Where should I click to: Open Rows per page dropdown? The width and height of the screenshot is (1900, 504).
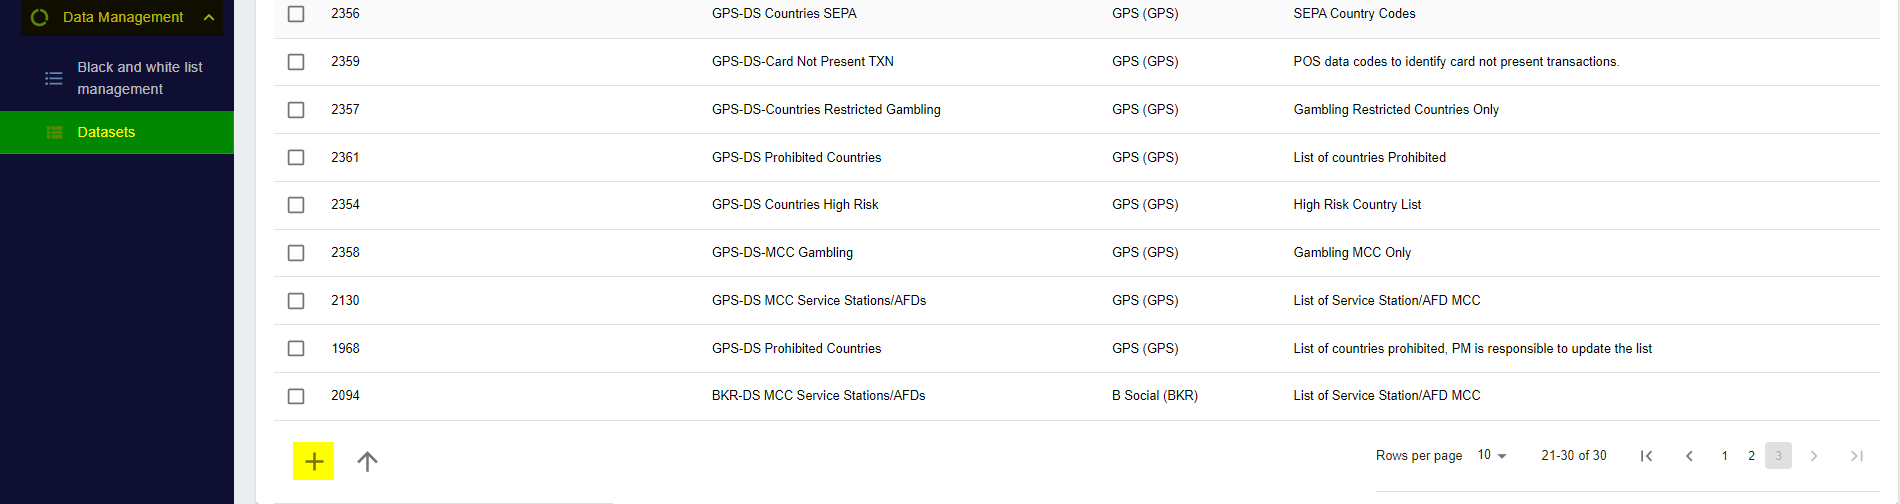pos(1492,455)
